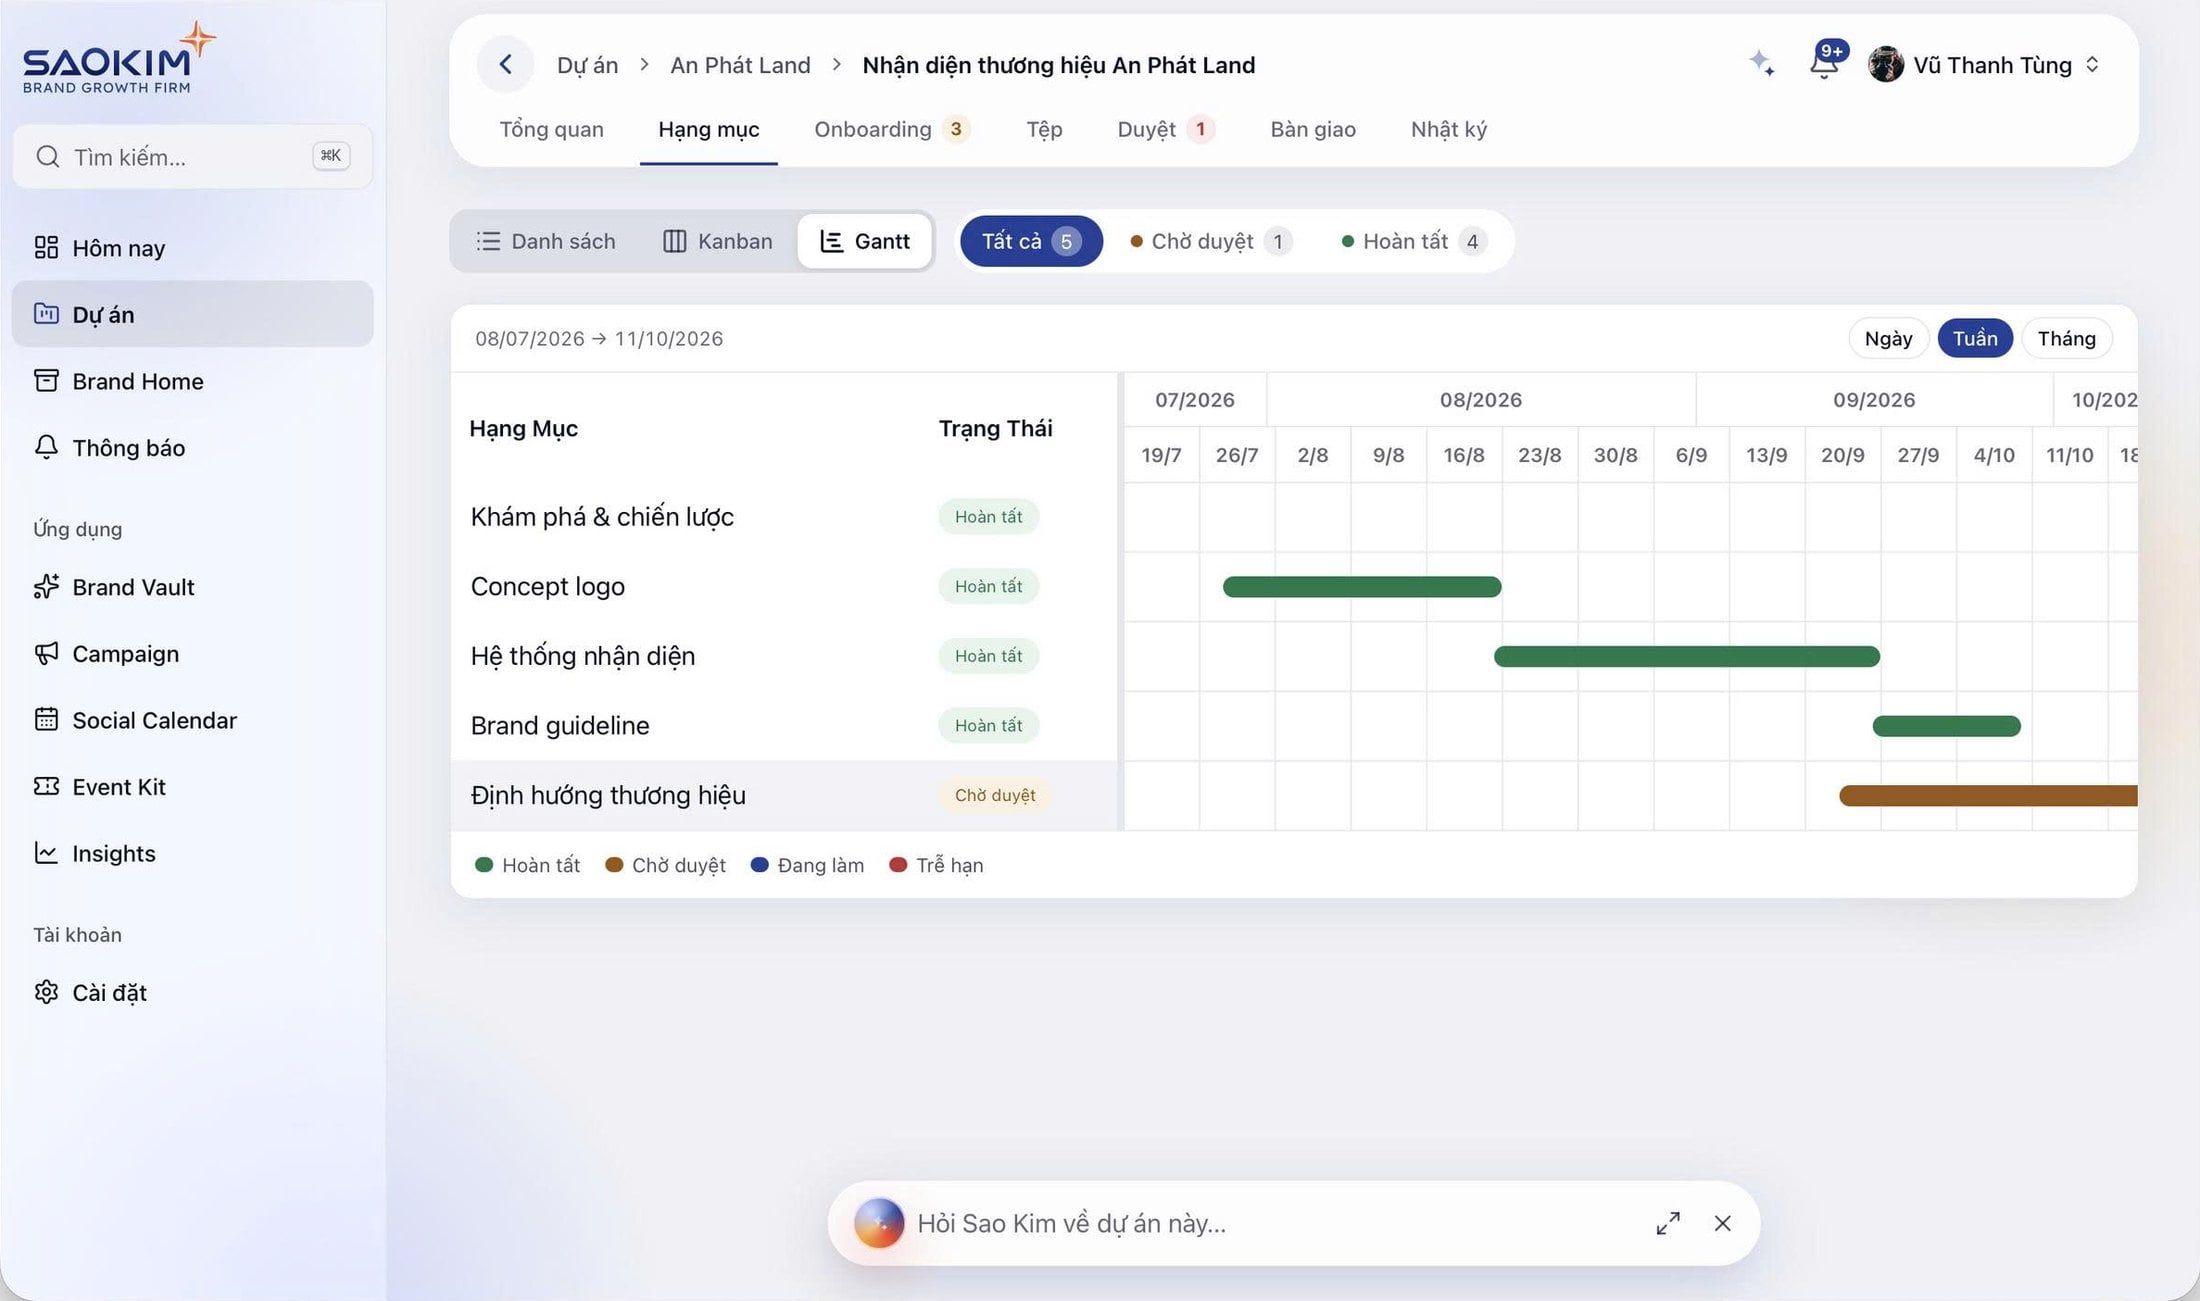Open Thông báo in sidebar
2200x1301 pixels.
(192, 447)
